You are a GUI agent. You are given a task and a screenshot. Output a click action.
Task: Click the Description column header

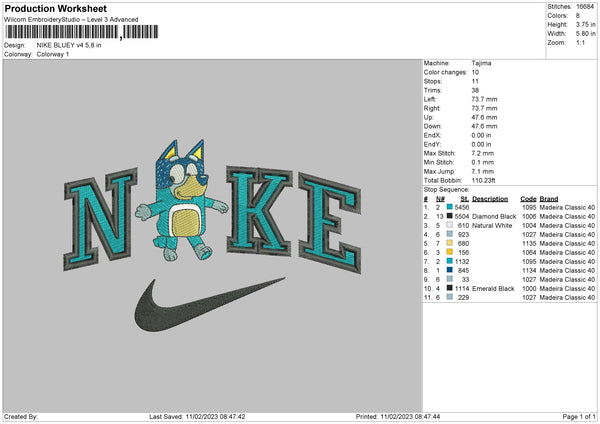(x=490, y=199)
